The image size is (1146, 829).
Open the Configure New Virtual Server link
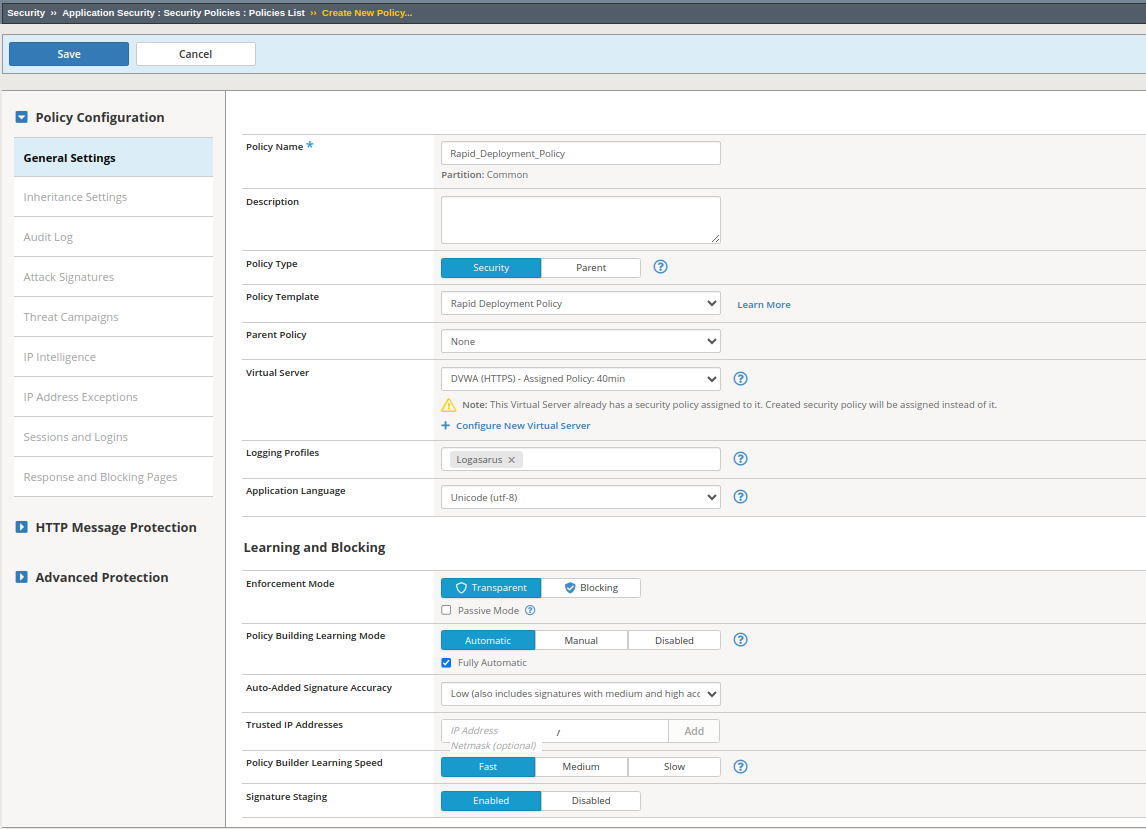(x=522, y=426)
